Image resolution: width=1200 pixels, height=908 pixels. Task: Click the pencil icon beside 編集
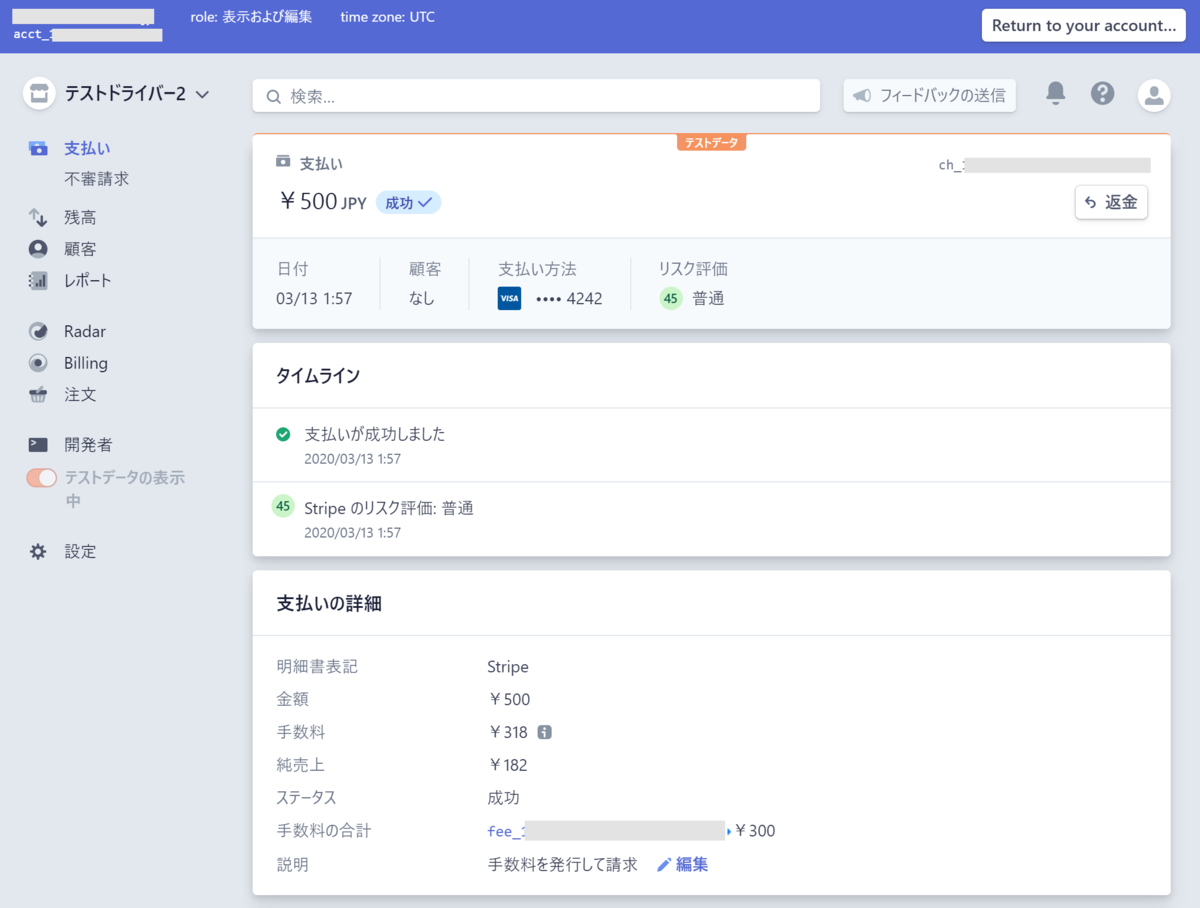pos(664,865)
